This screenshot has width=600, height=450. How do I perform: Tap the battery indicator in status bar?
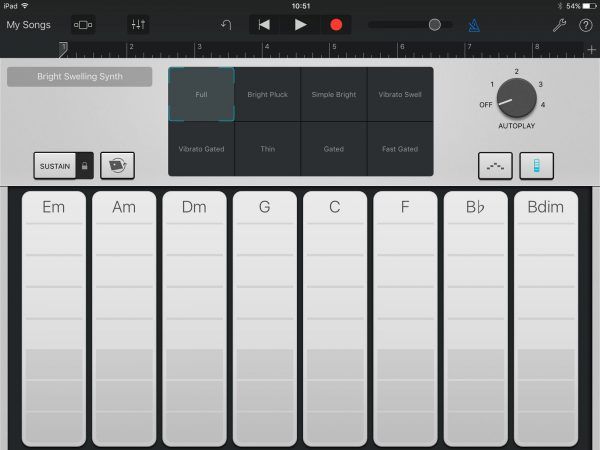coord(589,6)
